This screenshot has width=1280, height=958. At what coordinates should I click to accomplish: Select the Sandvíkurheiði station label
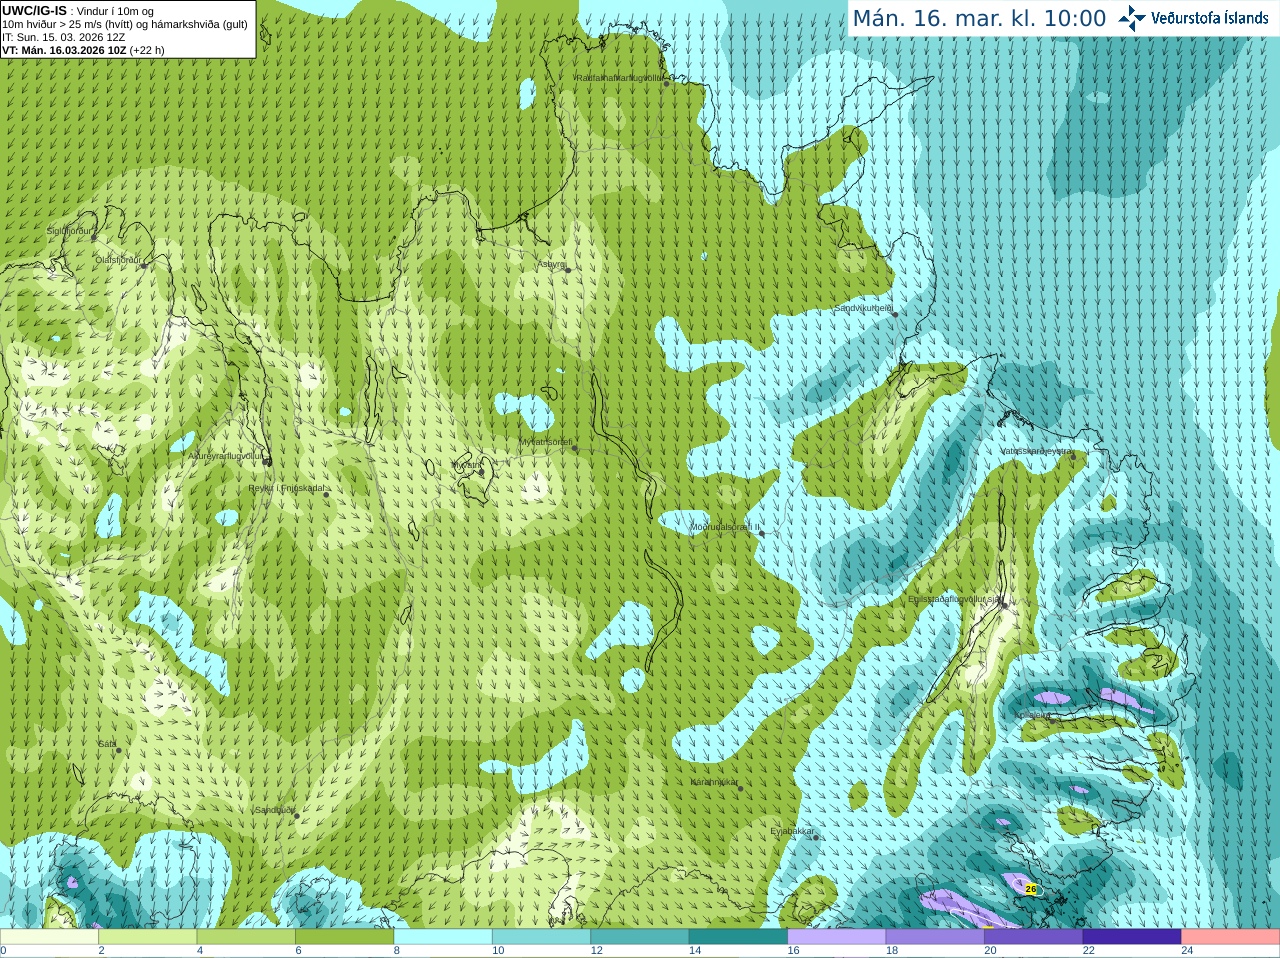click(x=864, y=309)
